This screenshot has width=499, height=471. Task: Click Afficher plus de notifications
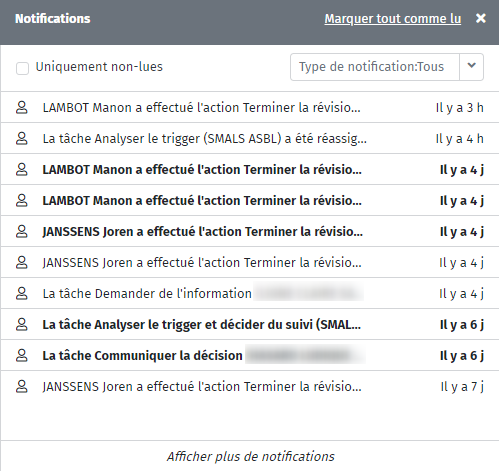[x=250, y=456]
